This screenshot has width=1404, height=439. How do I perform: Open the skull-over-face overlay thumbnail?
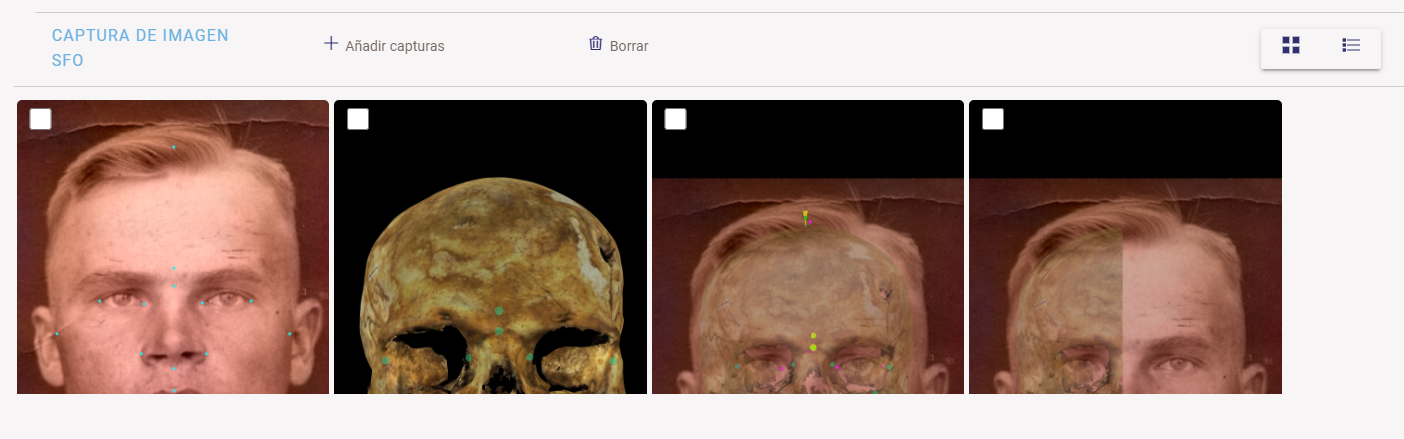808,280
